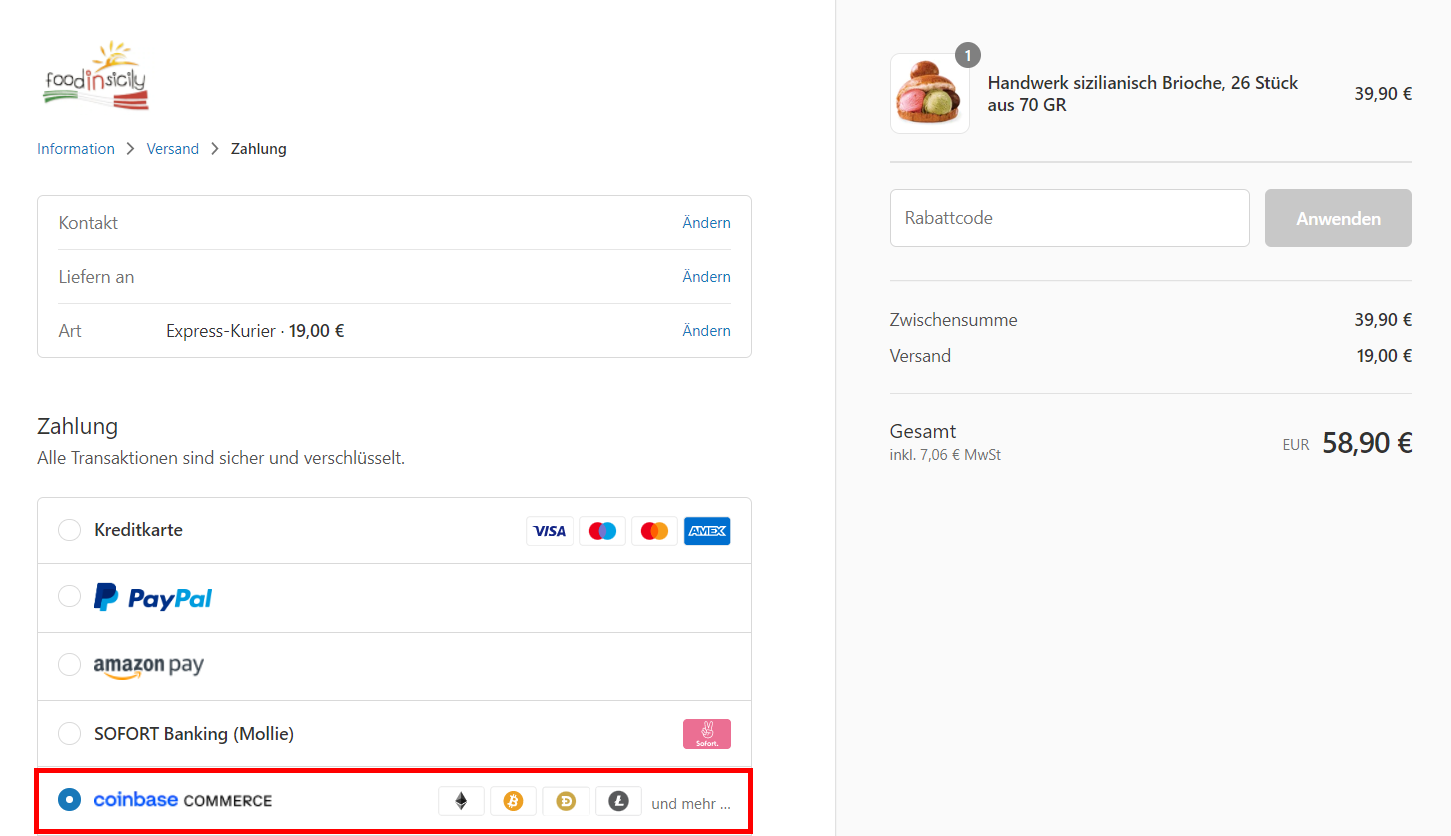Select the Kreditkarte radio button
Viewport: 1451px width, 836px height.
point(69,530)
